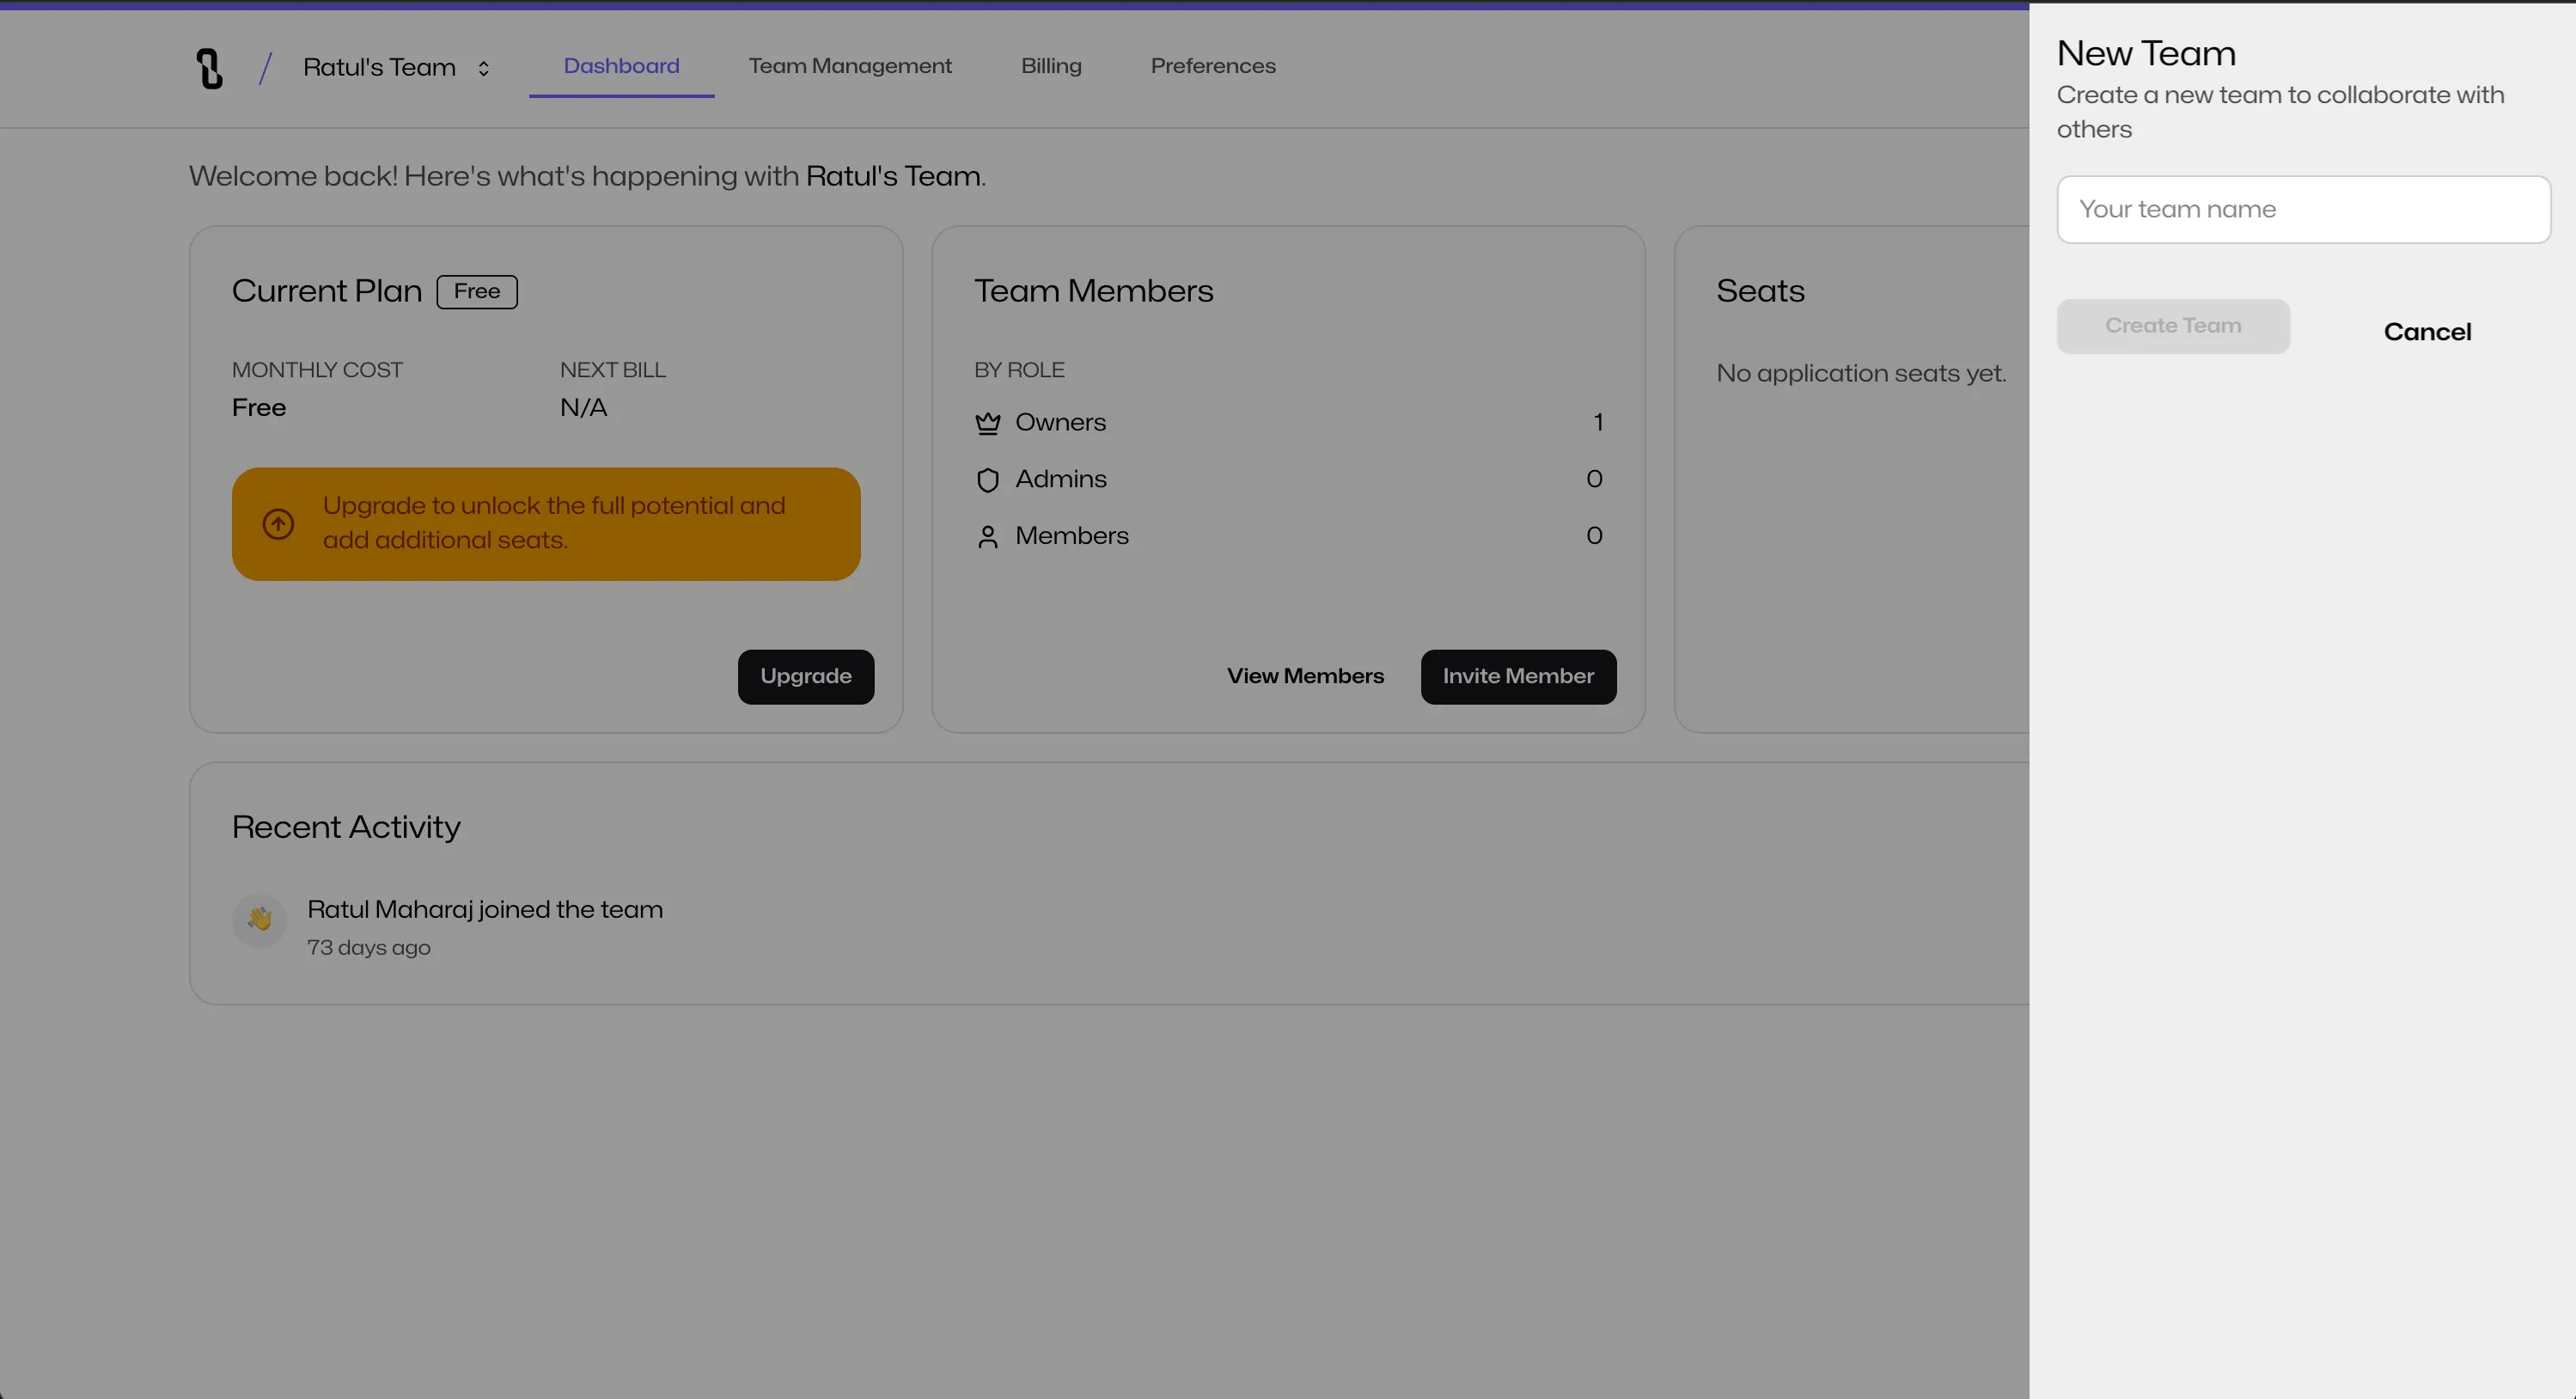Switch to the Team Management tab
The height and width of the screenshot is (1399, 2576).
click(849, 65)
